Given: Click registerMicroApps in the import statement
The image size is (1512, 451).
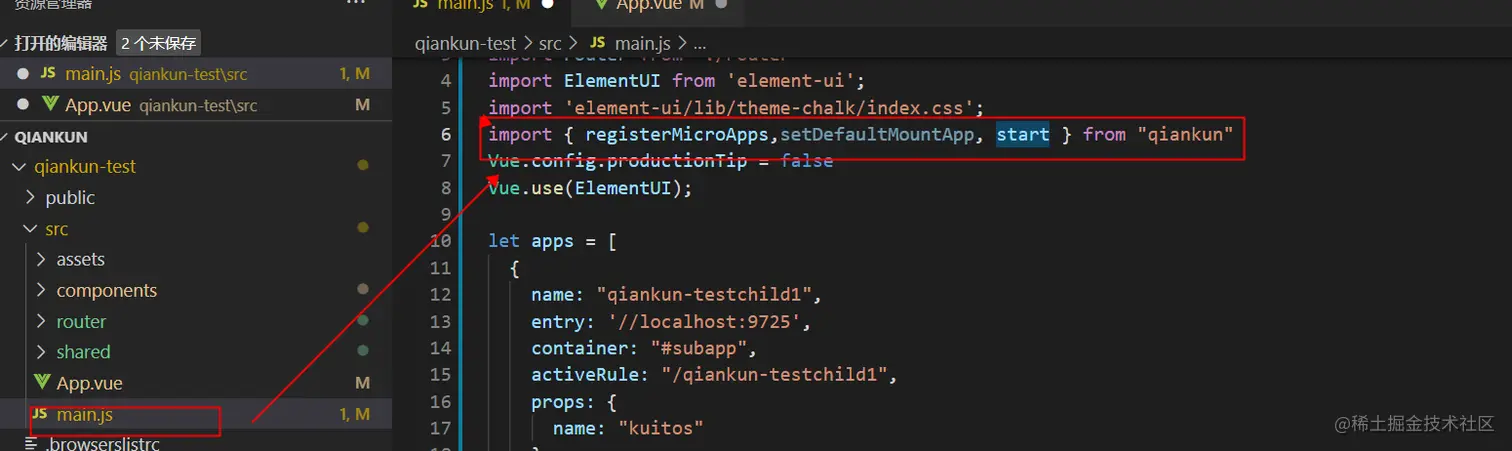Looking at the screenshot, I should [676, 134].
